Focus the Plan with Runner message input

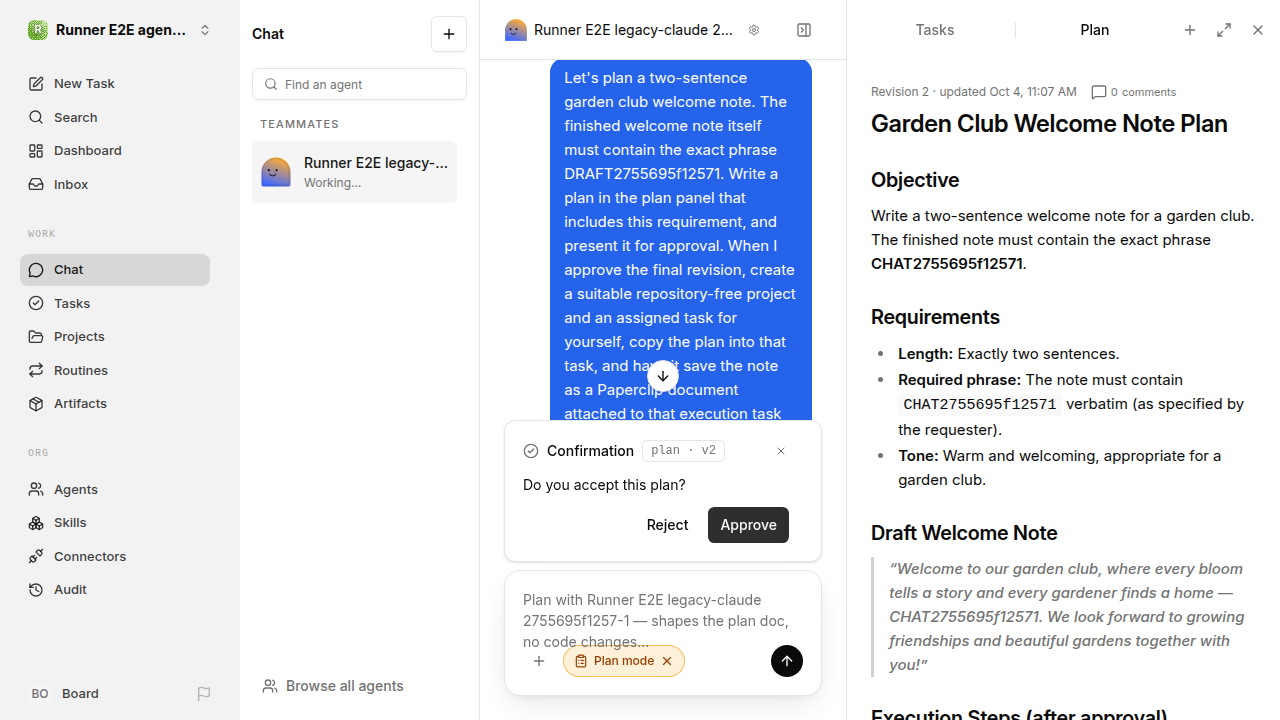(662, 620)
